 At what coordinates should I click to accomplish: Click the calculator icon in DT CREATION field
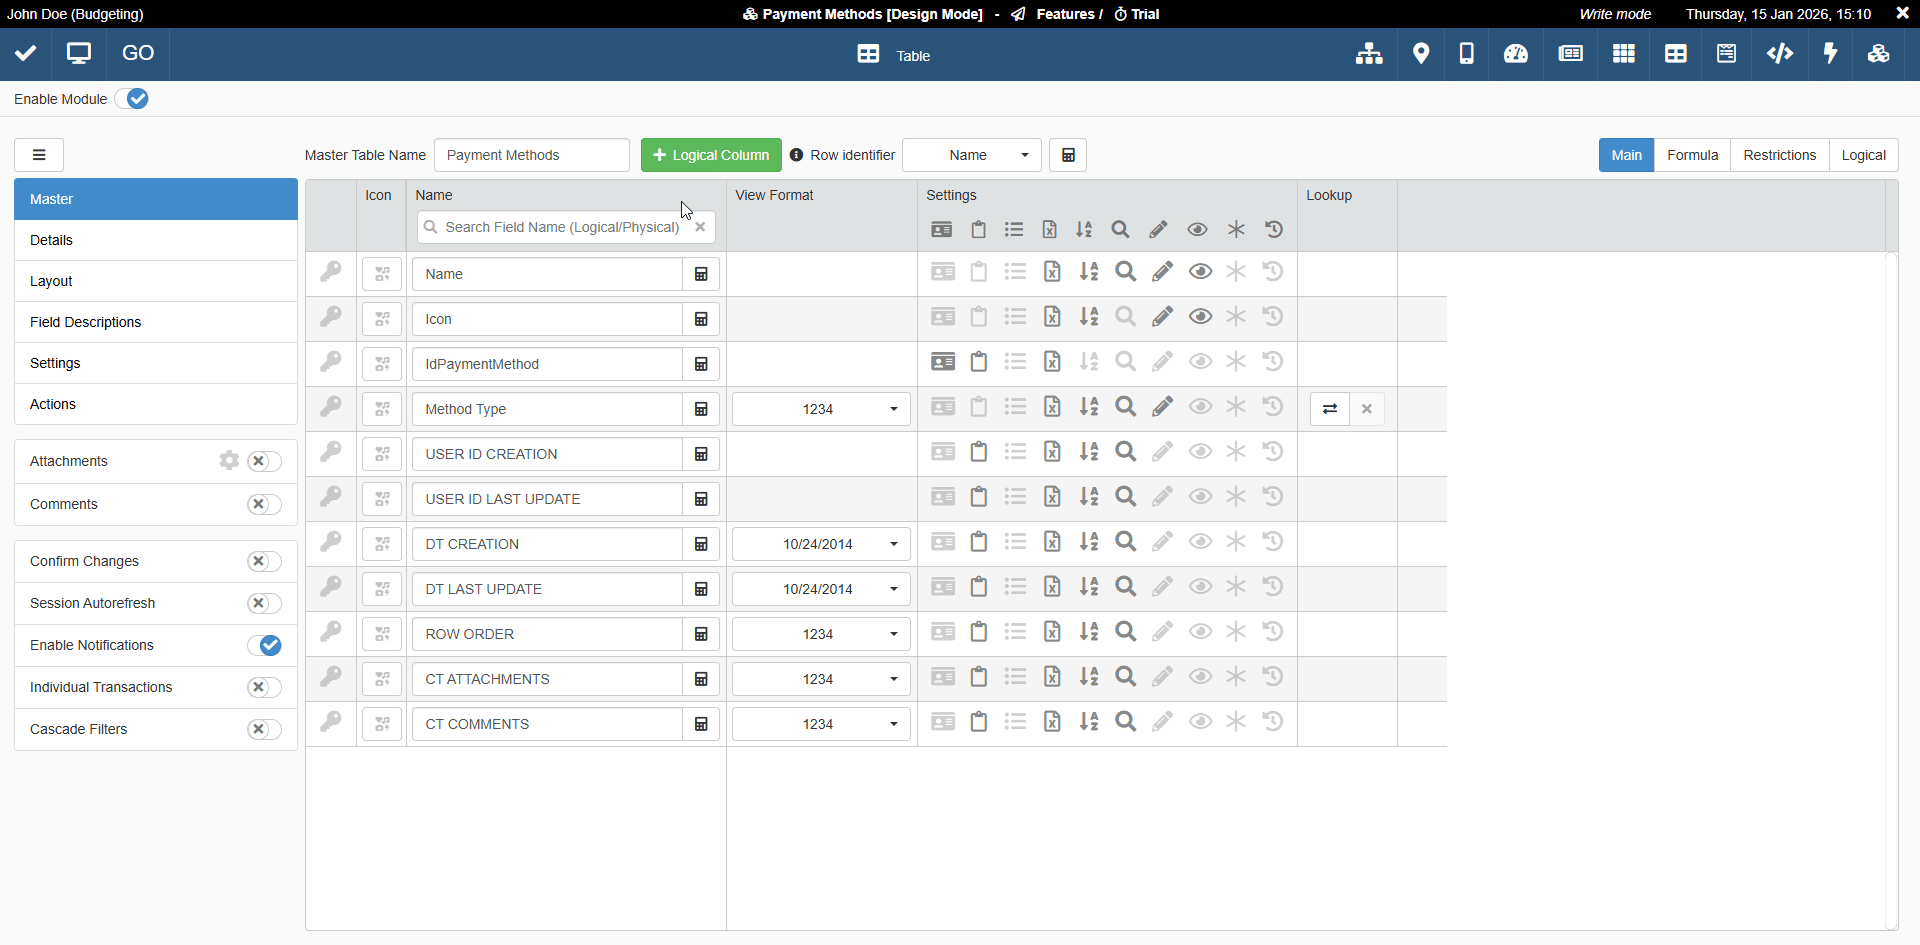coord(701,544)
